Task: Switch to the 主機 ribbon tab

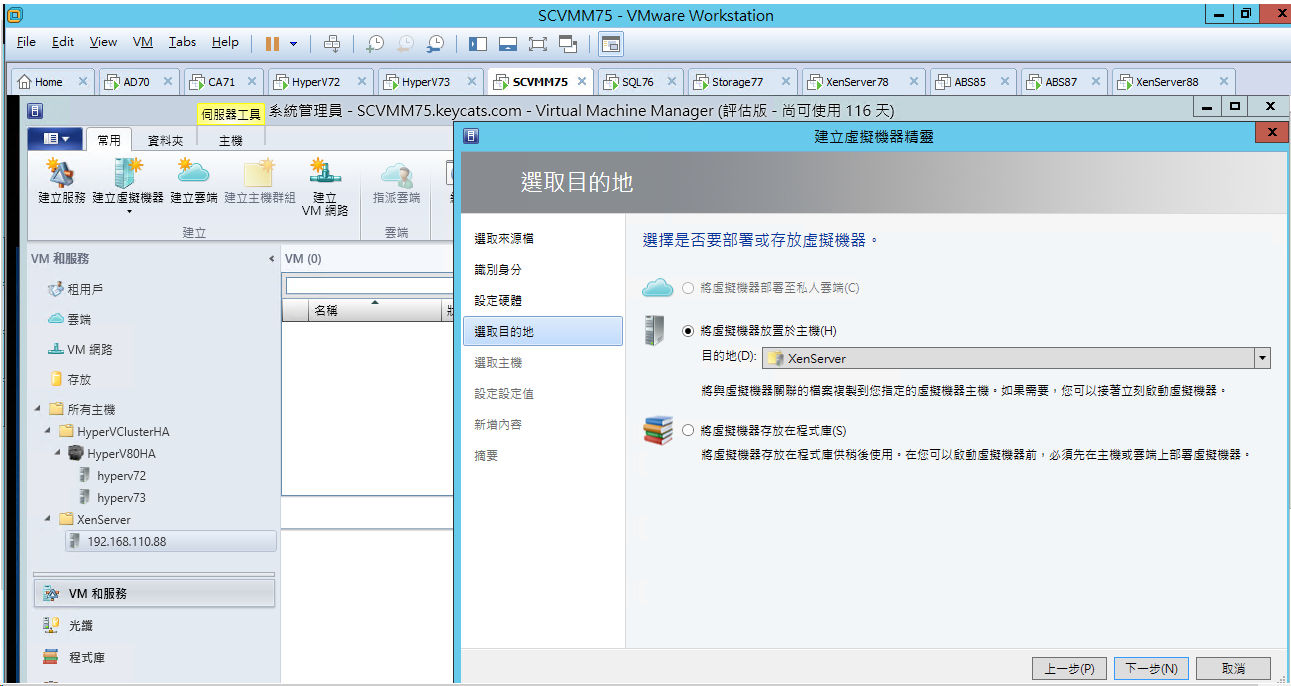Action: (231, 141)
